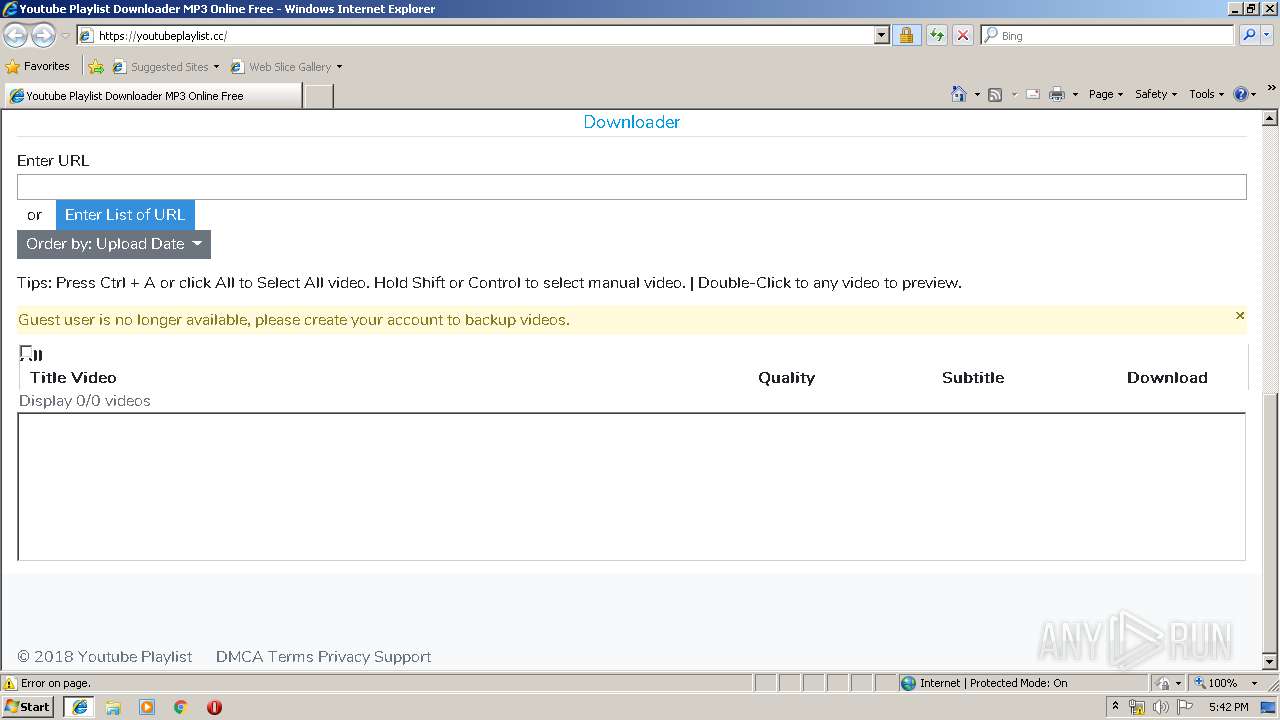Open the Order by: Upload Date dropdown
Viewport: 1280px width, 720px height.
click(x=114, y=244)
